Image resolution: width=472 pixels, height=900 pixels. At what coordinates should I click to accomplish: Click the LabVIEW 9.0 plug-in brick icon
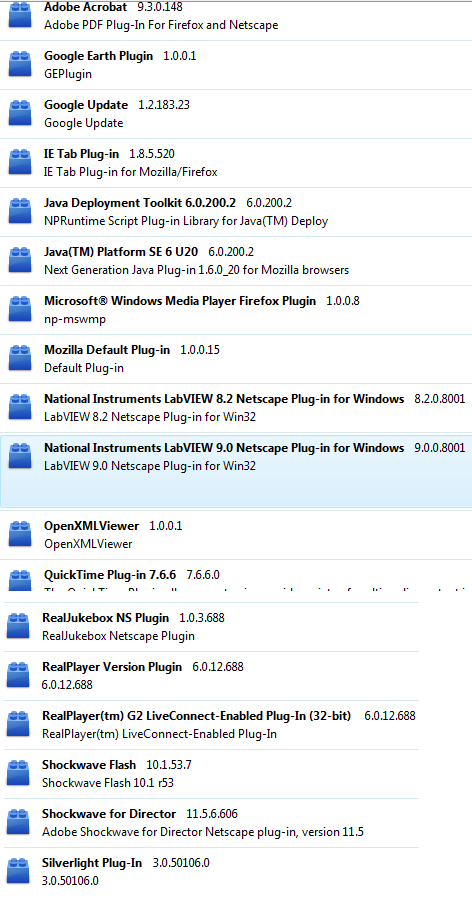pos(20,456)
